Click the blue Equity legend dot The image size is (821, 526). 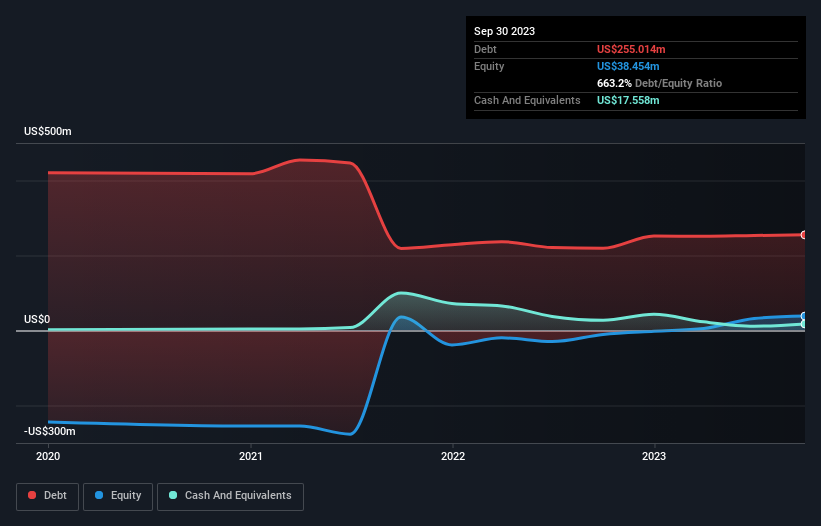tap(99, 495)
